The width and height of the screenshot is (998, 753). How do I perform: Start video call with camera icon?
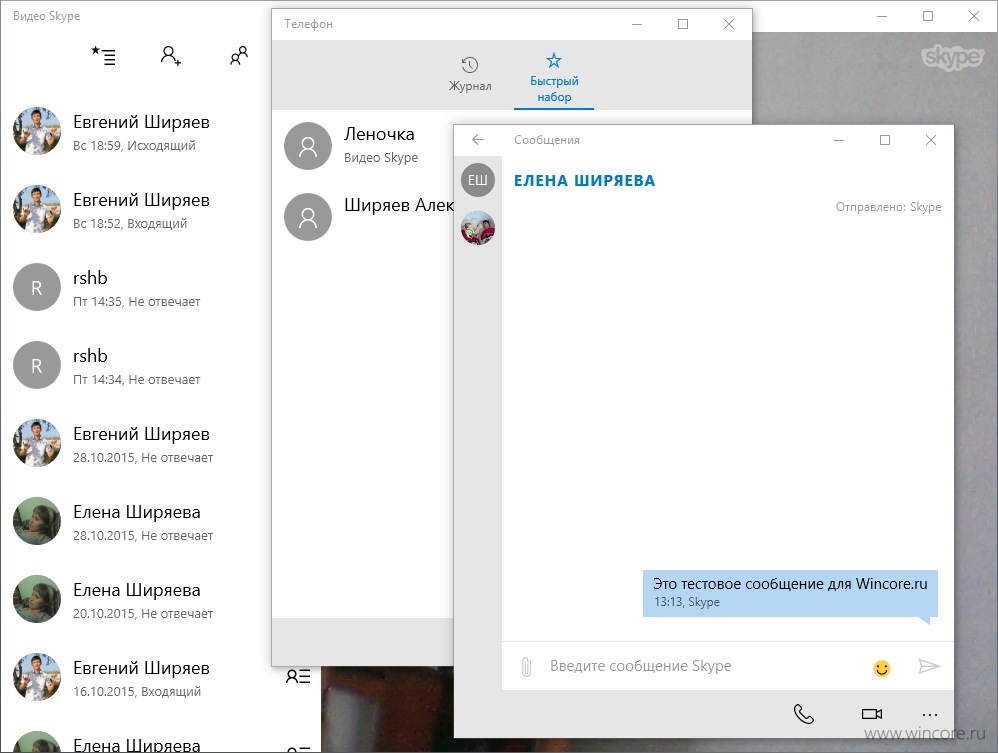872,714
